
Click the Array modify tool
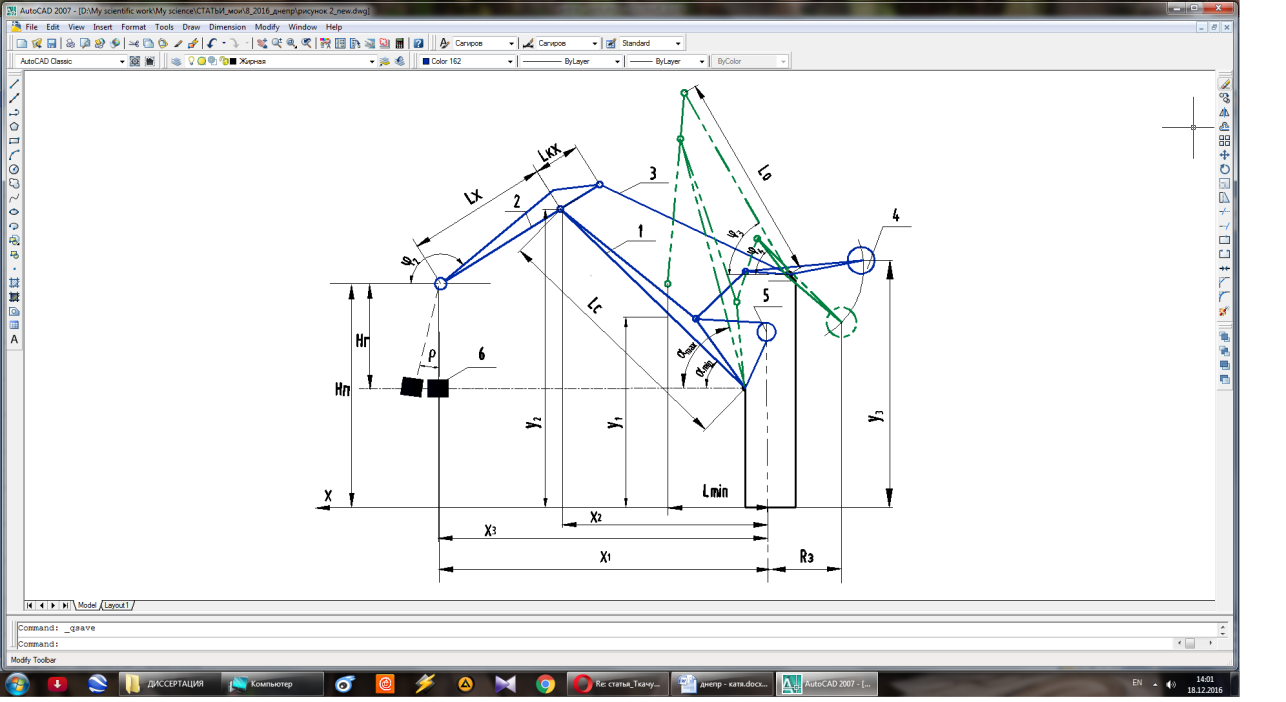coord(1224,141)
